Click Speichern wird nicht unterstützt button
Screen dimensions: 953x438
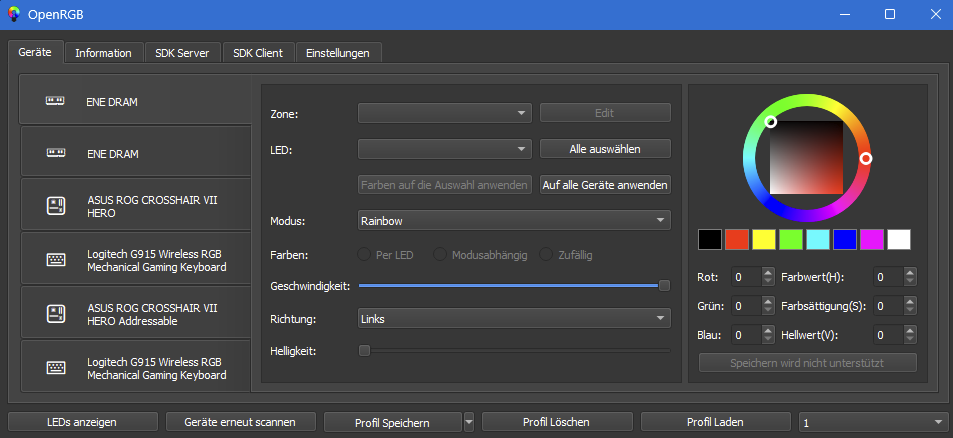[x=807, y=363]
